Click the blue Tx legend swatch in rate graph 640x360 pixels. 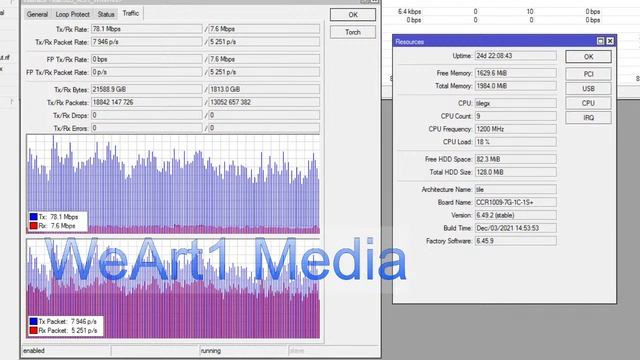(x=33, y=217)
